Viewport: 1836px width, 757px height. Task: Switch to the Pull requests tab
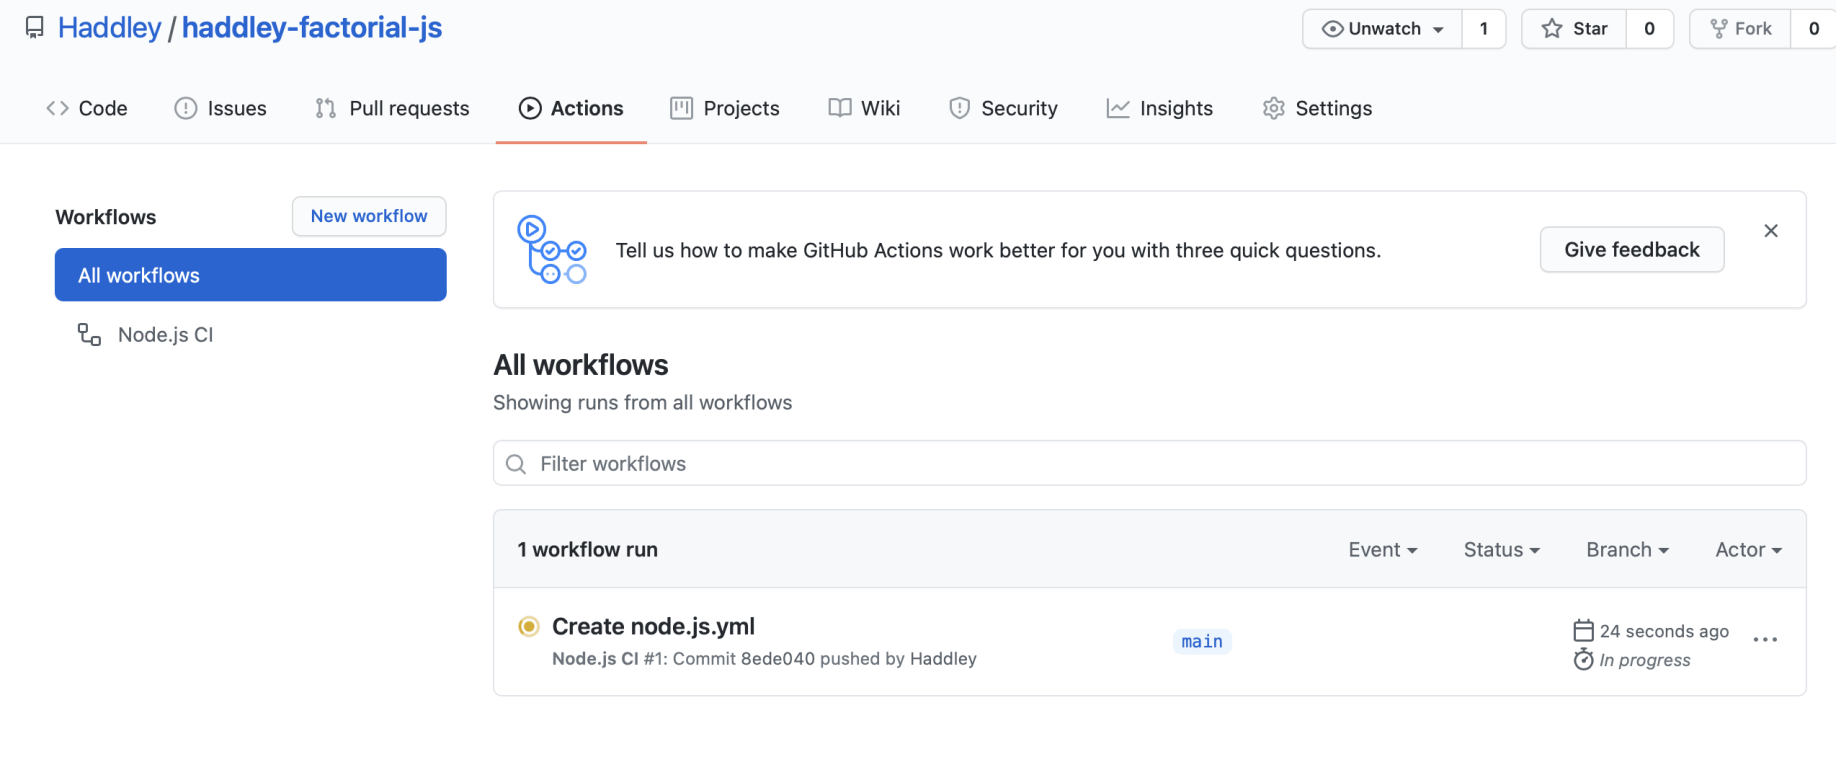point(392,108)
